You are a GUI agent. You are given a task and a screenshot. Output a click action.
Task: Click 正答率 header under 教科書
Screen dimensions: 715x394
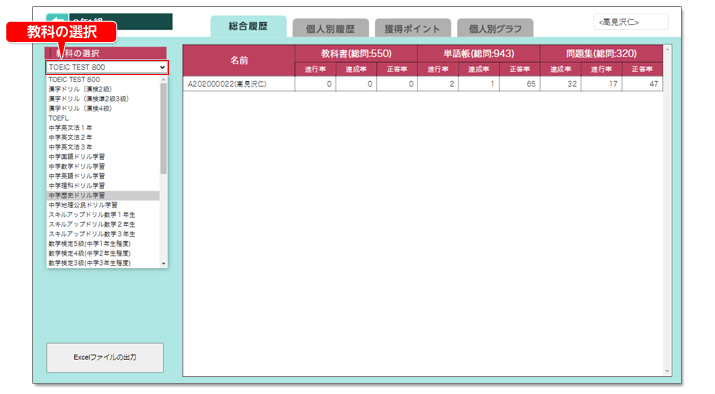(x=397, y=69)
